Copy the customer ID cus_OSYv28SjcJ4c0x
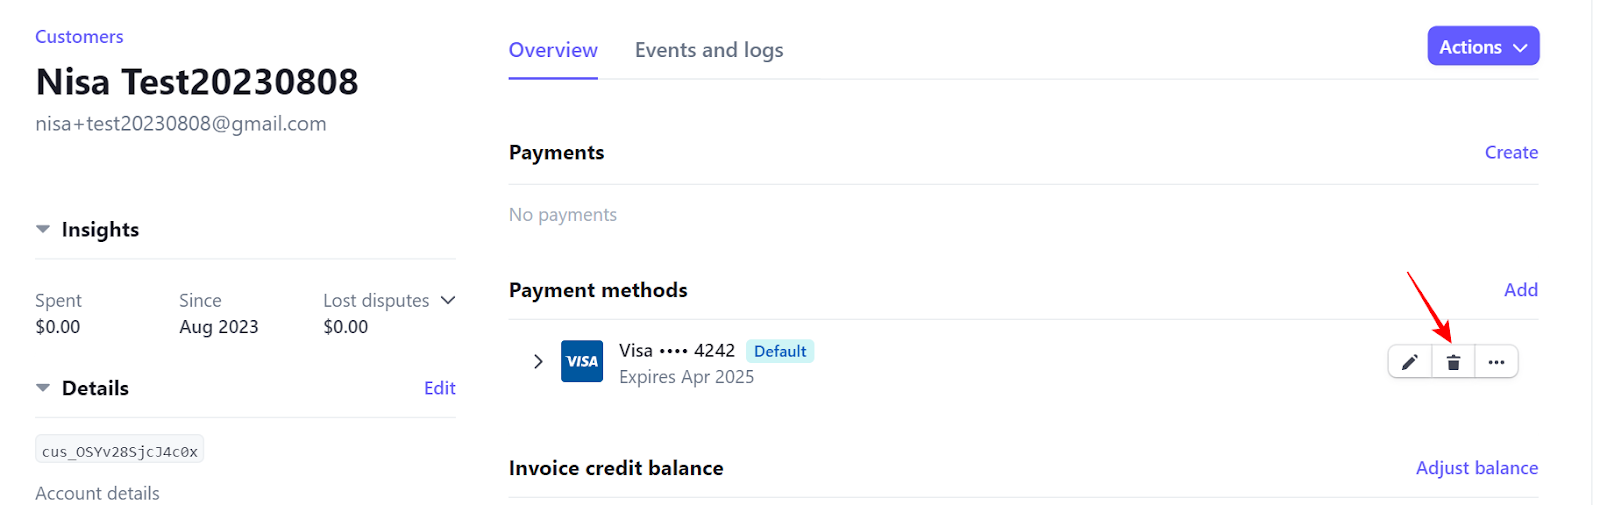The image size is (1600, 505). [x=120, y=450]
